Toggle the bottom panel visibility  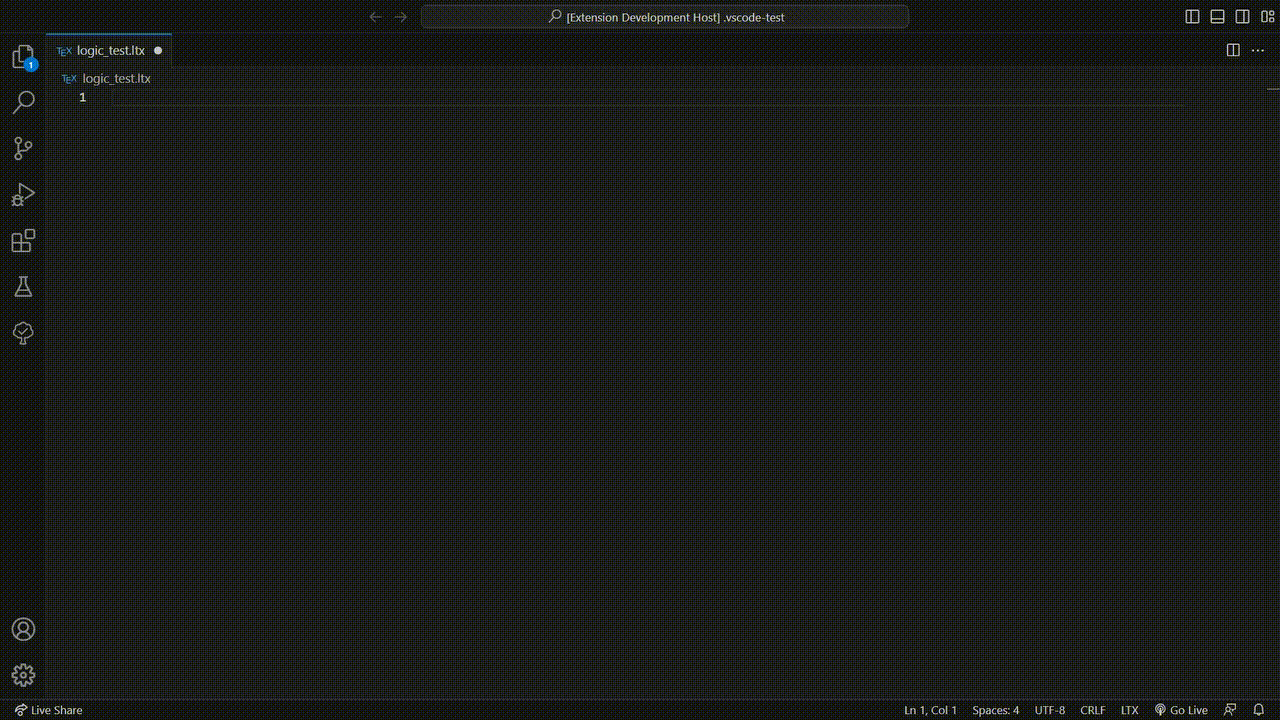click(1217, 17)
